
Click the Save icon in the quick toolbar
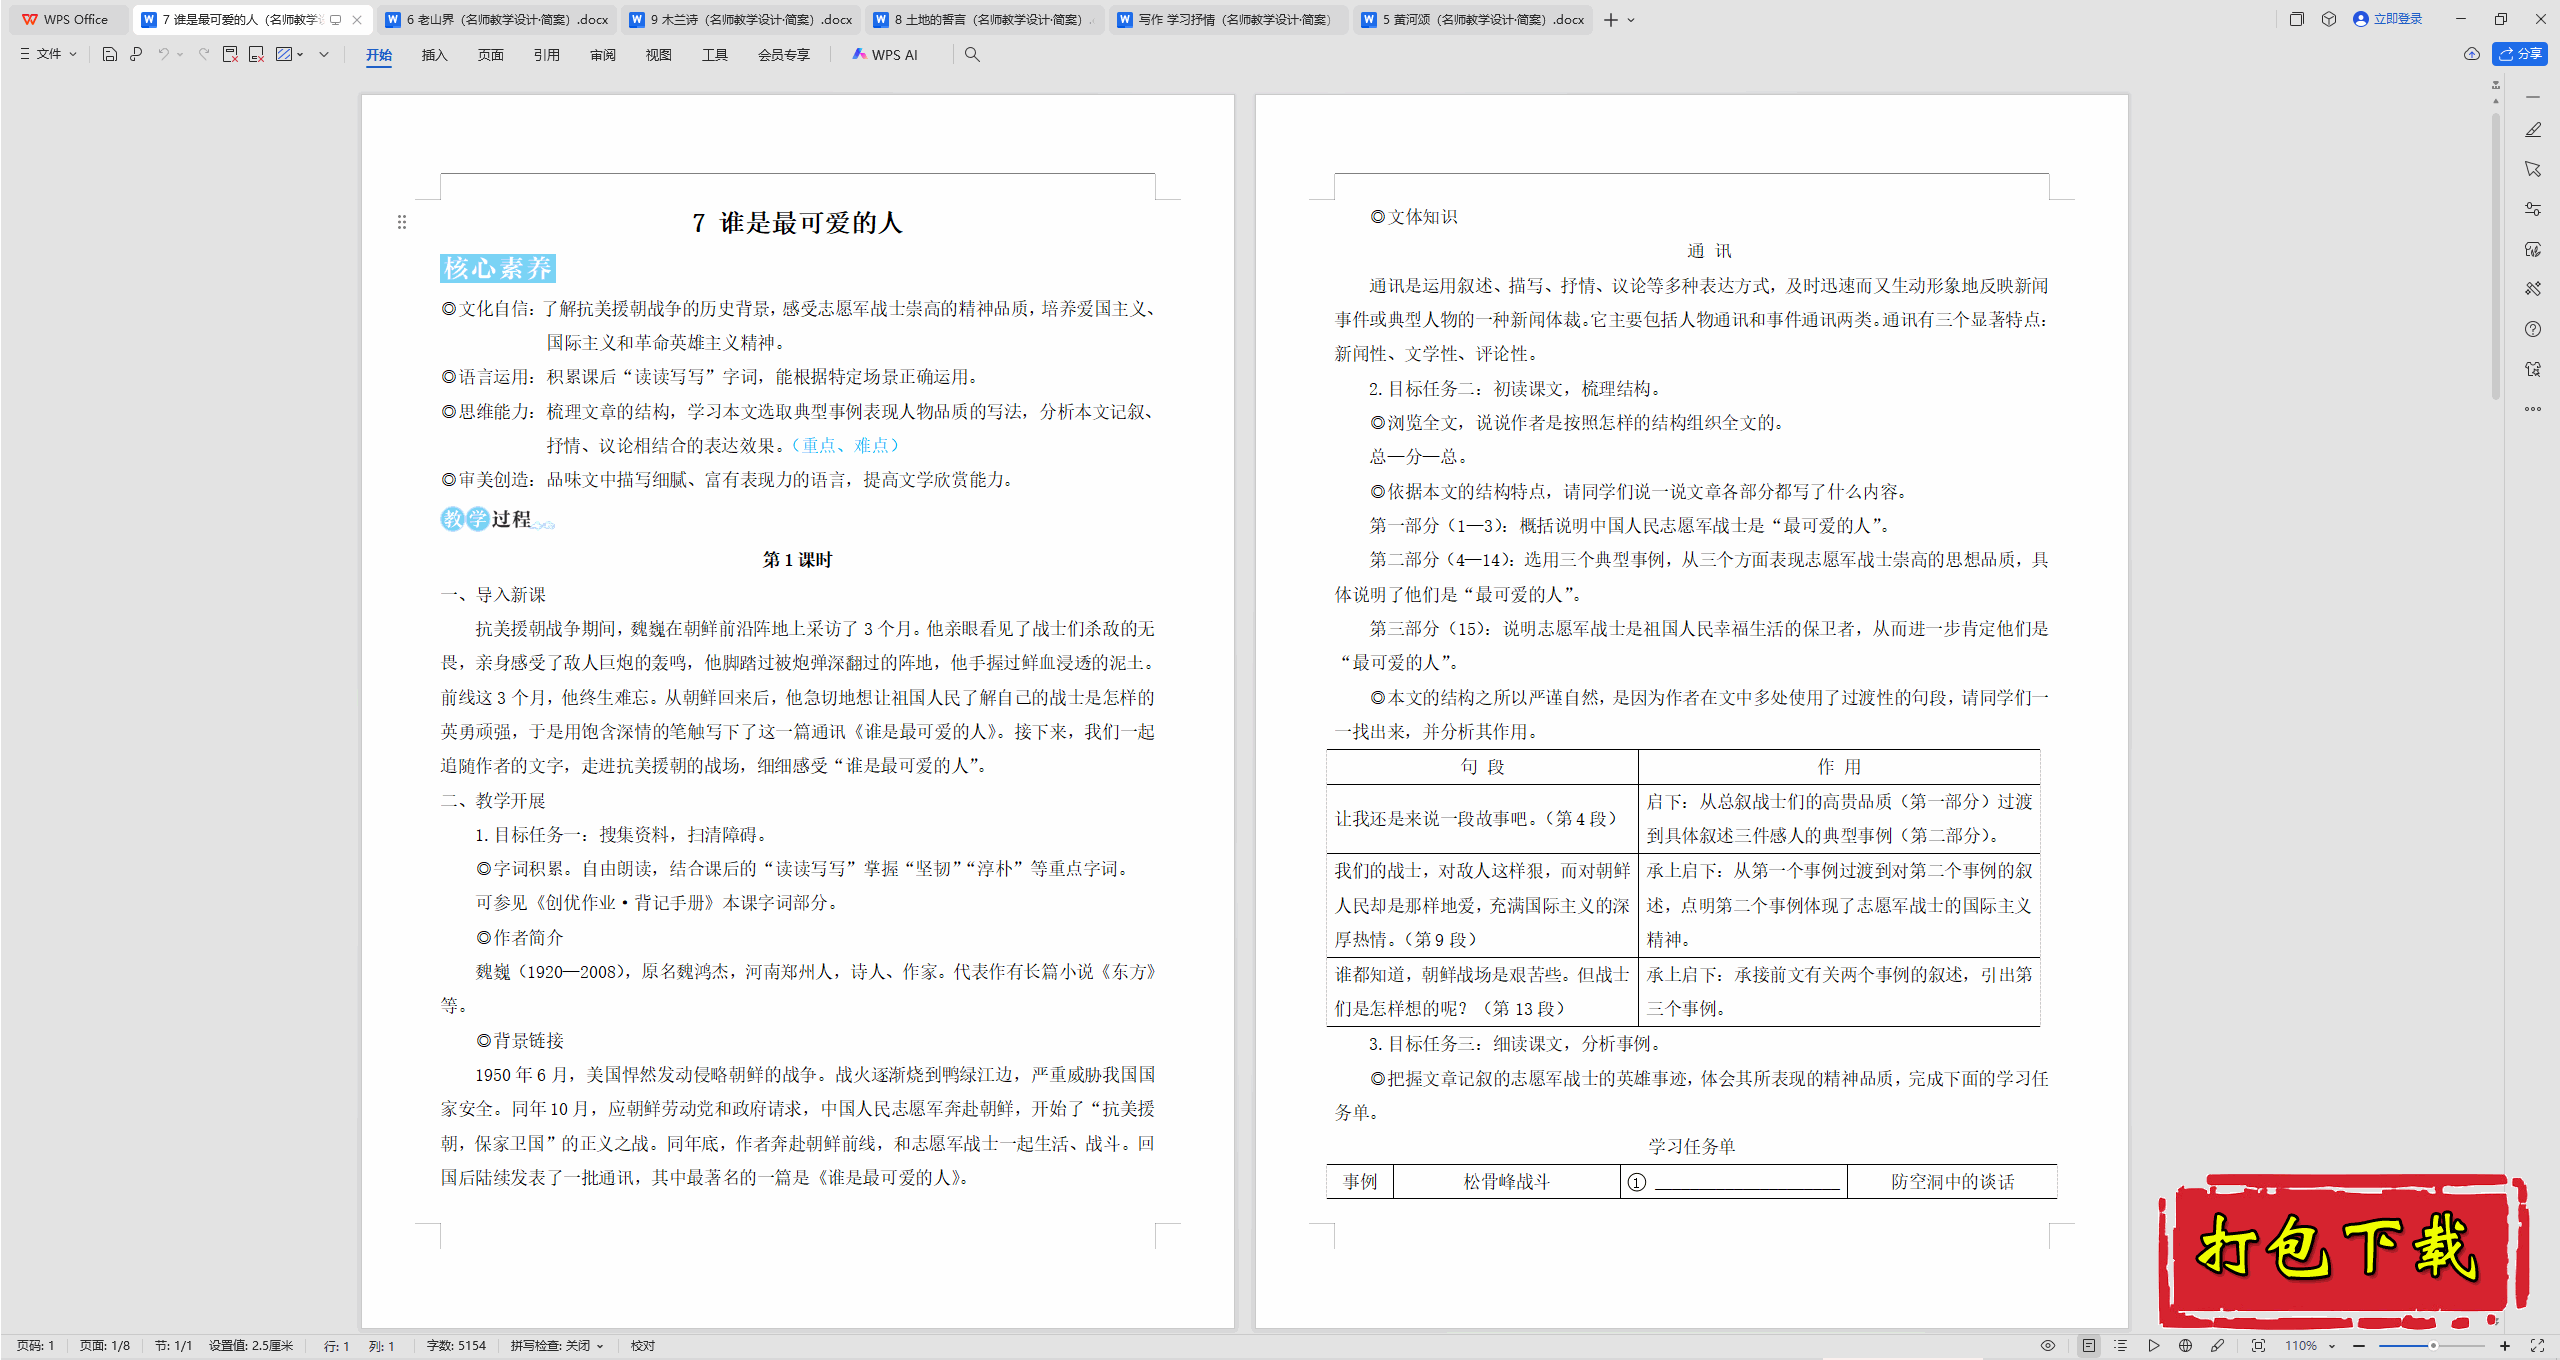[x=110, y=54]
